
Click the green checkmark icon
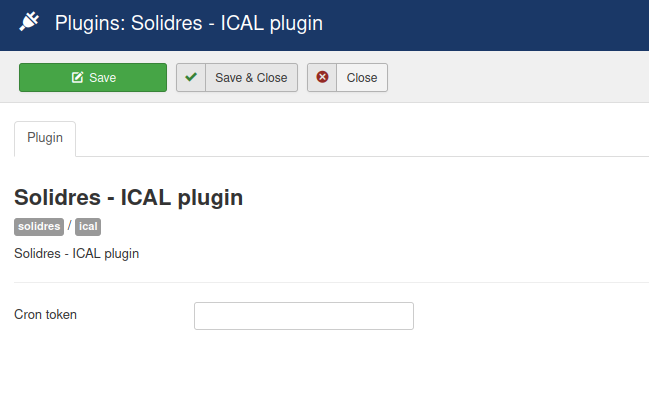pos(191,78)
